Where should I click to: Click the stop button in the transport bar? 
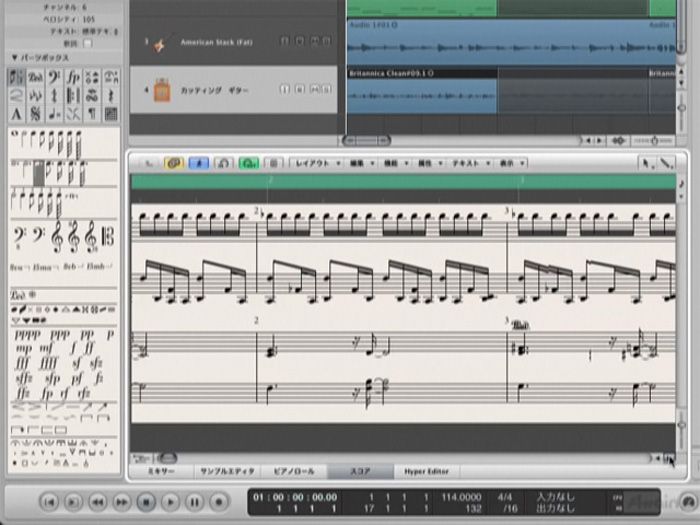click(x=146, y=500)
